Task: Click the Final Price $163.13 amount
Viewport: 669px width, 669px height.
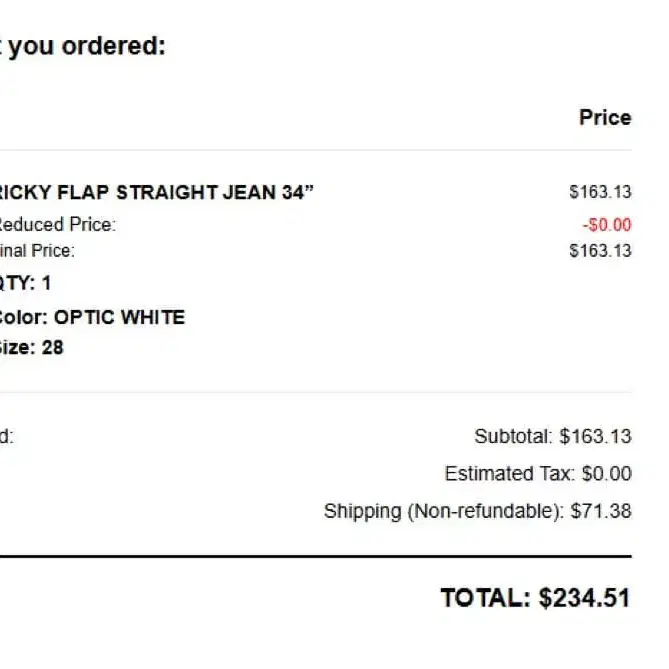Action: (600, 250)
